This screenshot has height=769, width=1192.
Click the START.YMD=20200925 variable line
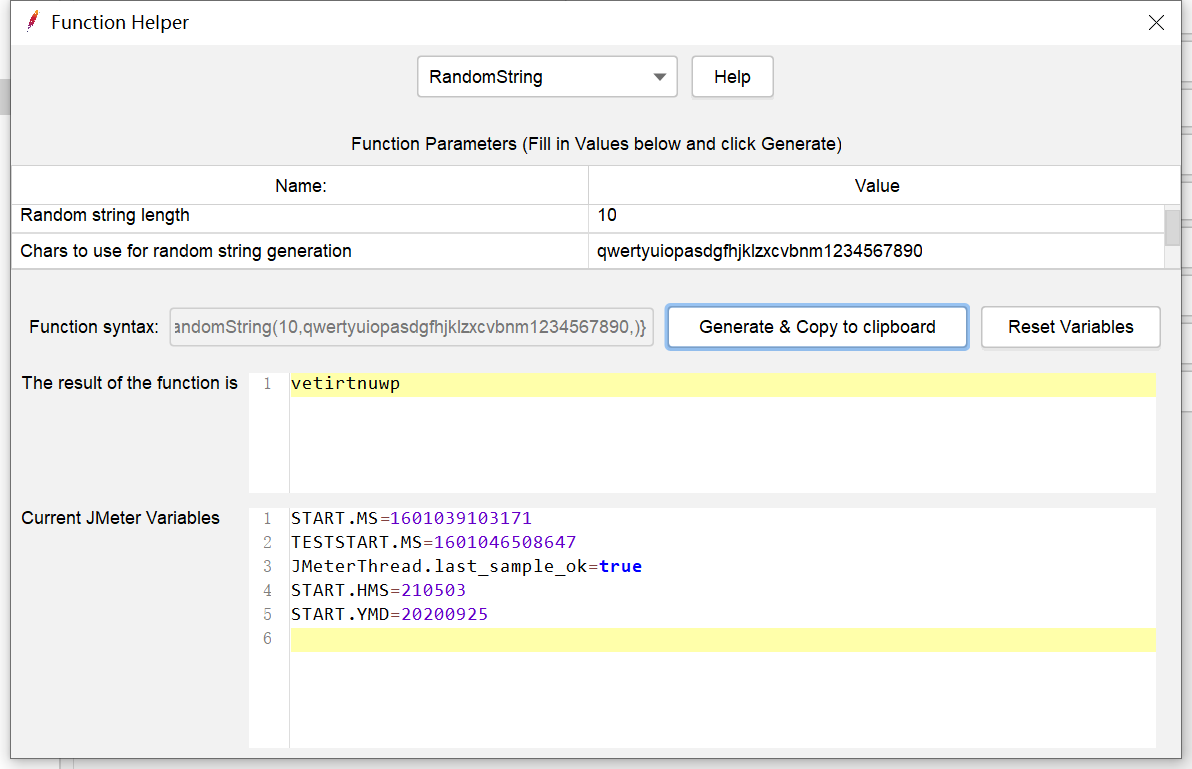[389, 614]
